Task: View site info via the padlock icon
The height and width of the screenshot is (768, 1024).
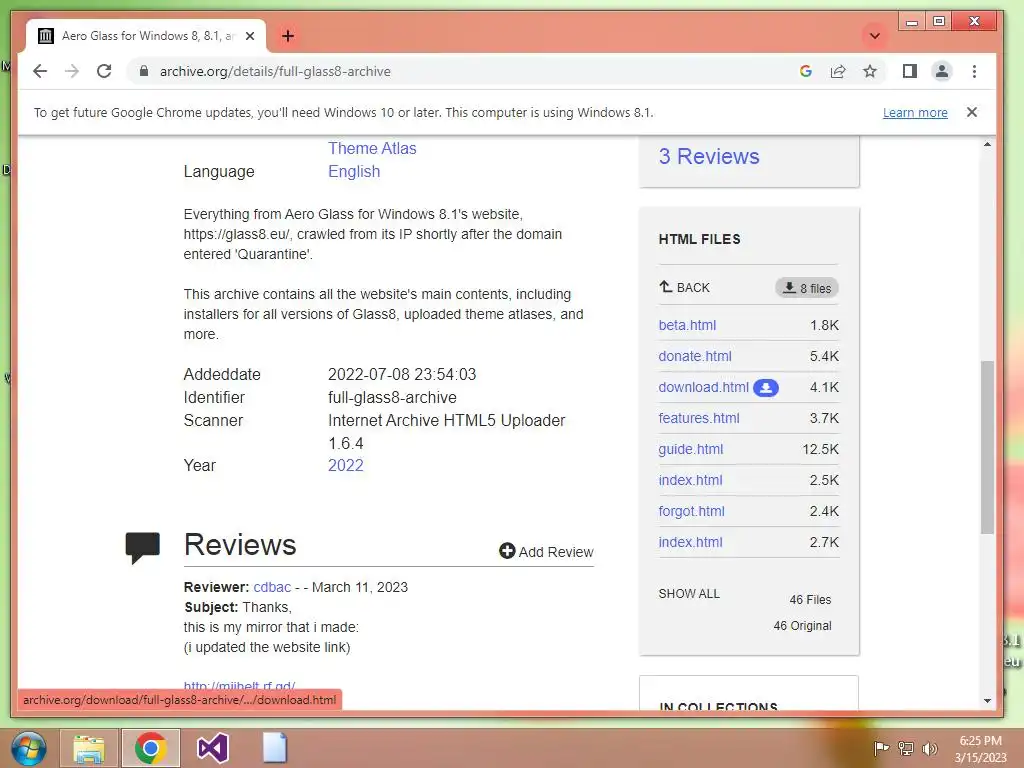Action: pos(144,71)
